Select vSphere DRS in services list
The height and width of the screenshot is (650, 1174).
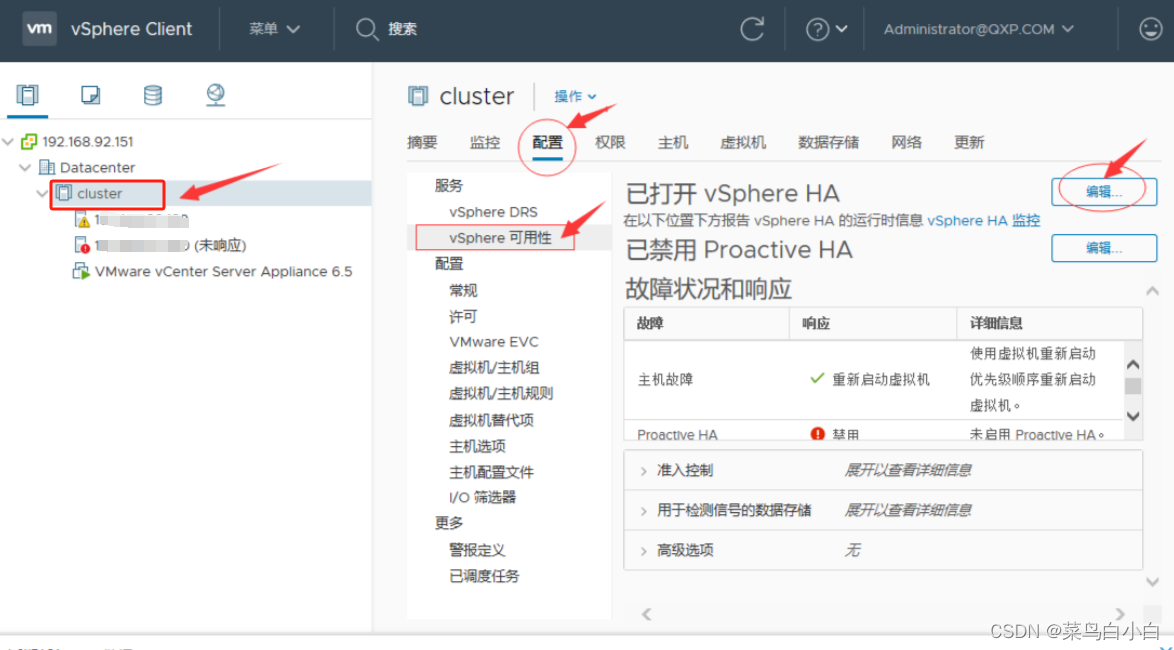(493, 212)
